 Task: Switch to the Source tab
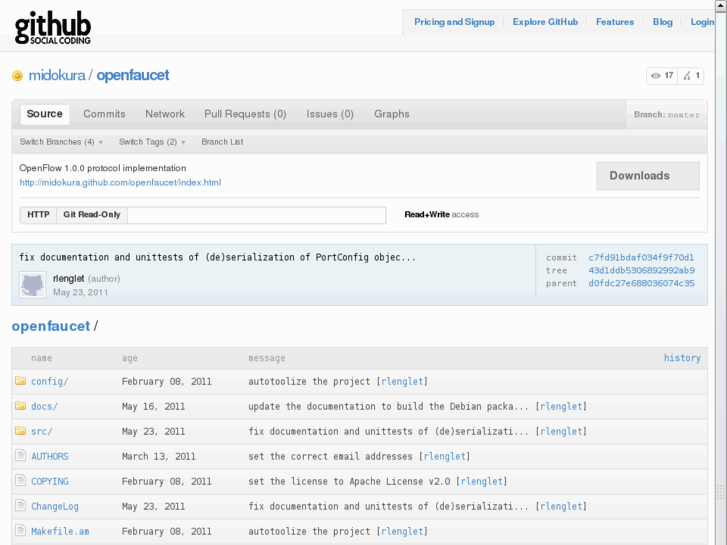click(45, 114)
